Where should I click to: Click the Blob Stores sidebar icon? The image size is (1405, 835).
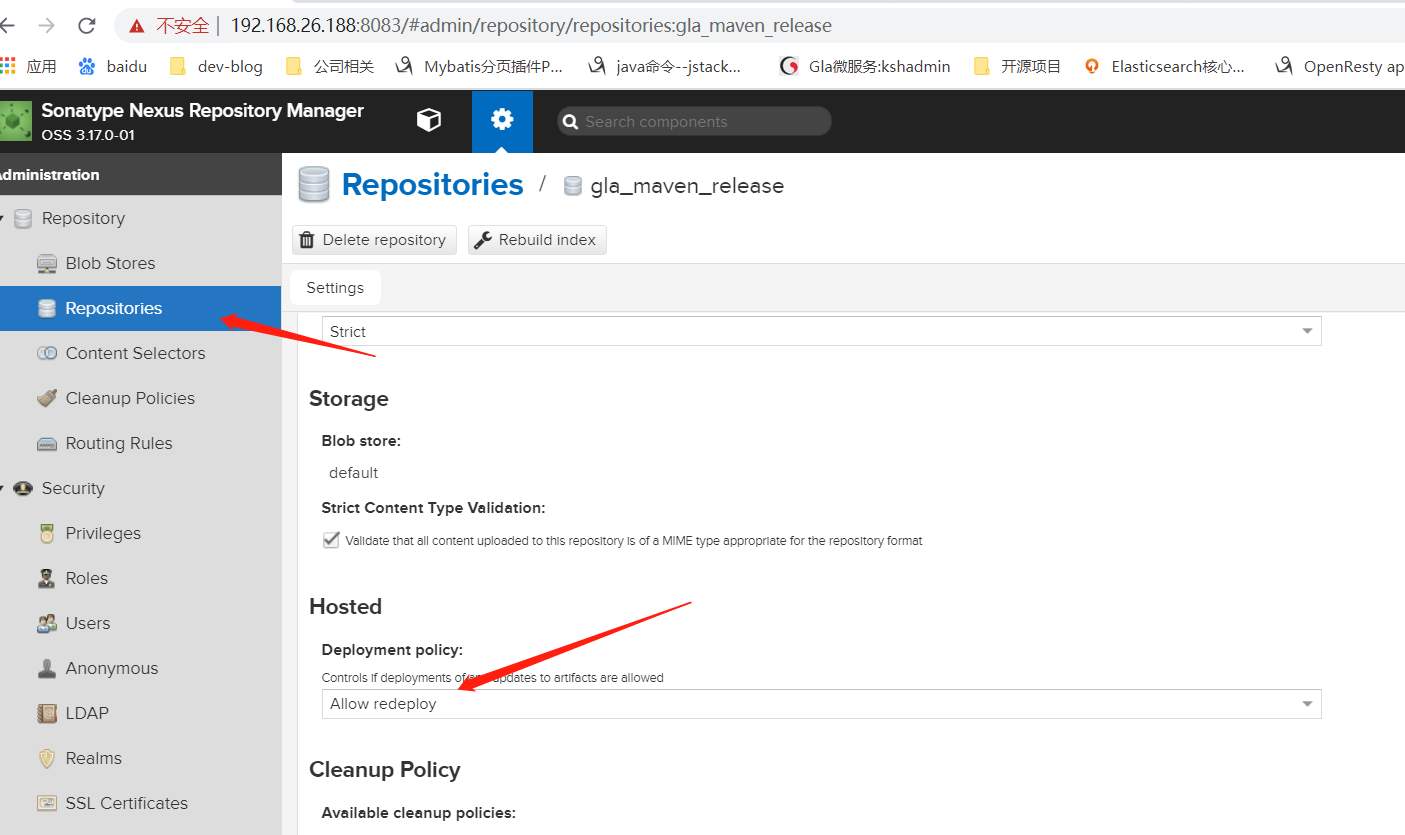[47, 264]
